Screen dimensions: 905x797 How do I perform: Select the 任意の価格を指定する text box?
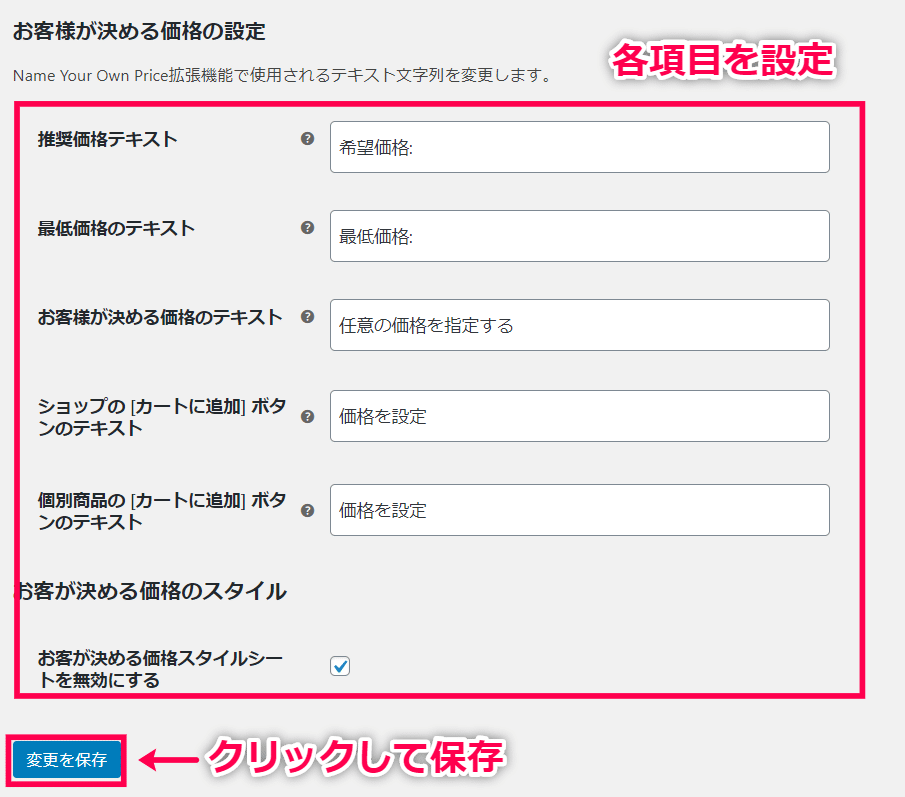[x=579, y=325]
